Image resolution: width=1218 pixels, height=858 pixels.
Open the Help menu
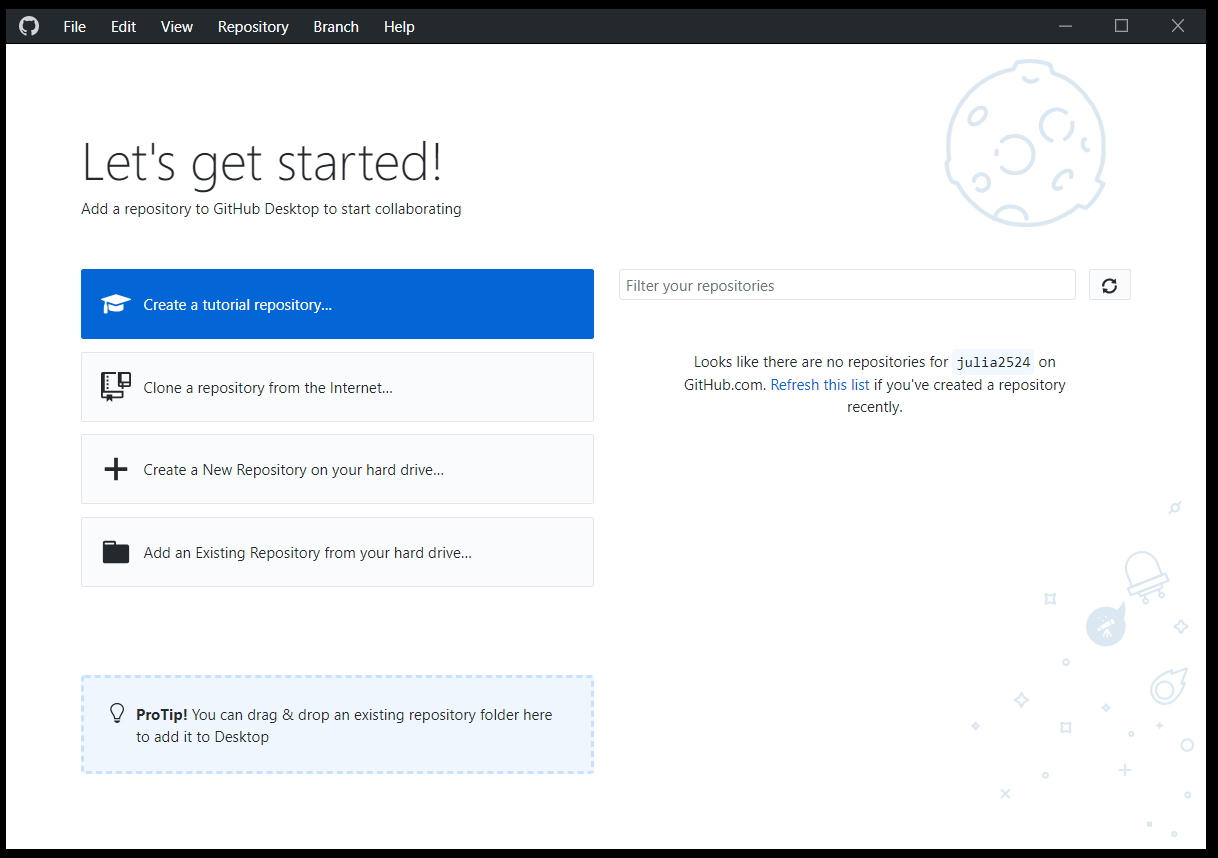point(399,27)
